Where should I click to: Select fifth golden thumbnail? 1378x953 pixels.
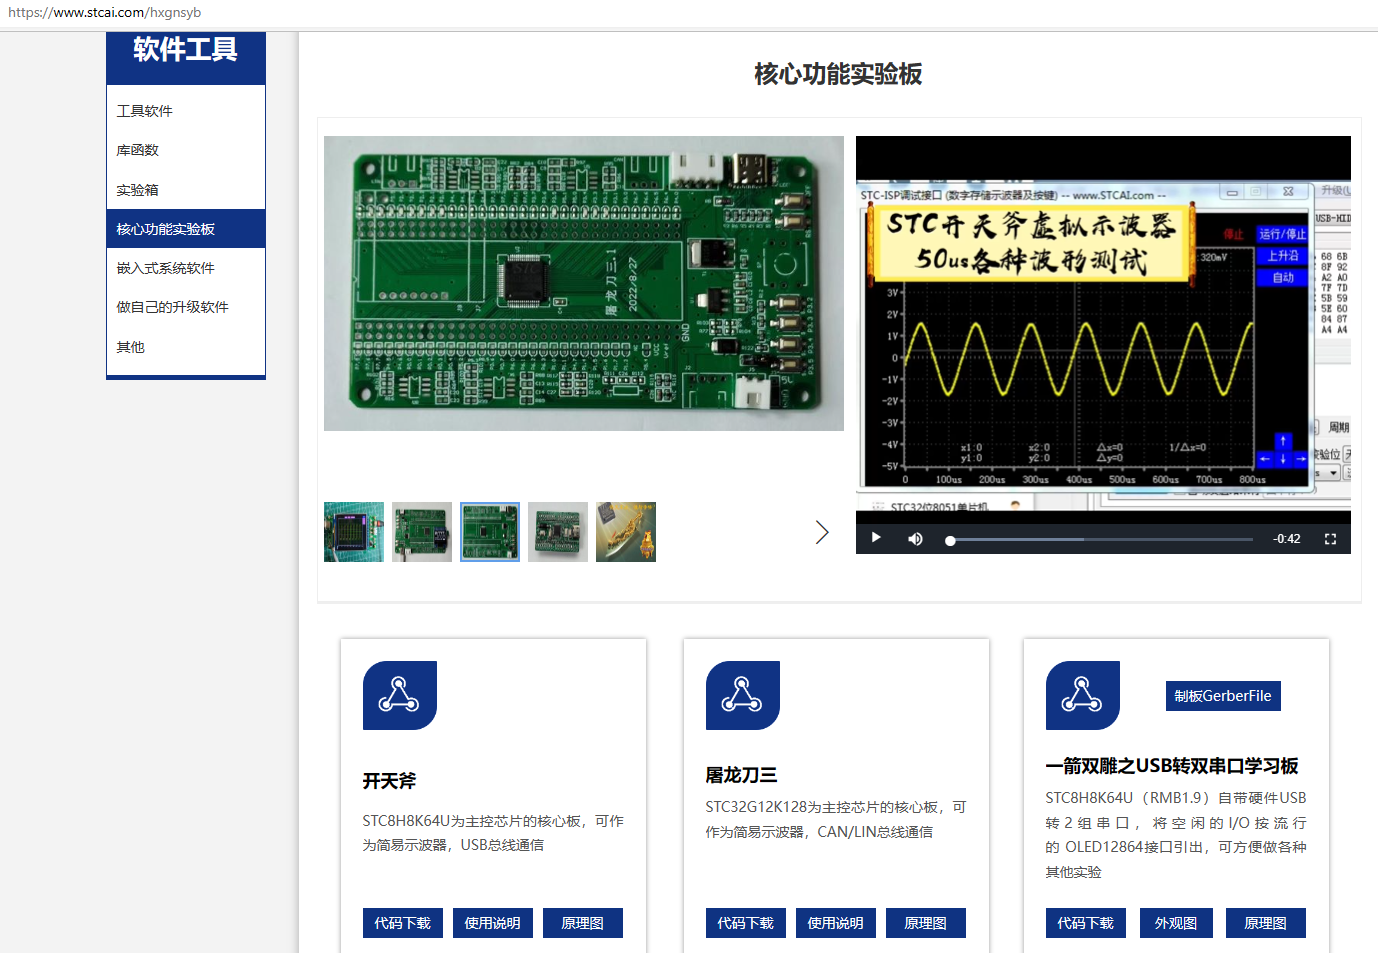pos(626,532)
